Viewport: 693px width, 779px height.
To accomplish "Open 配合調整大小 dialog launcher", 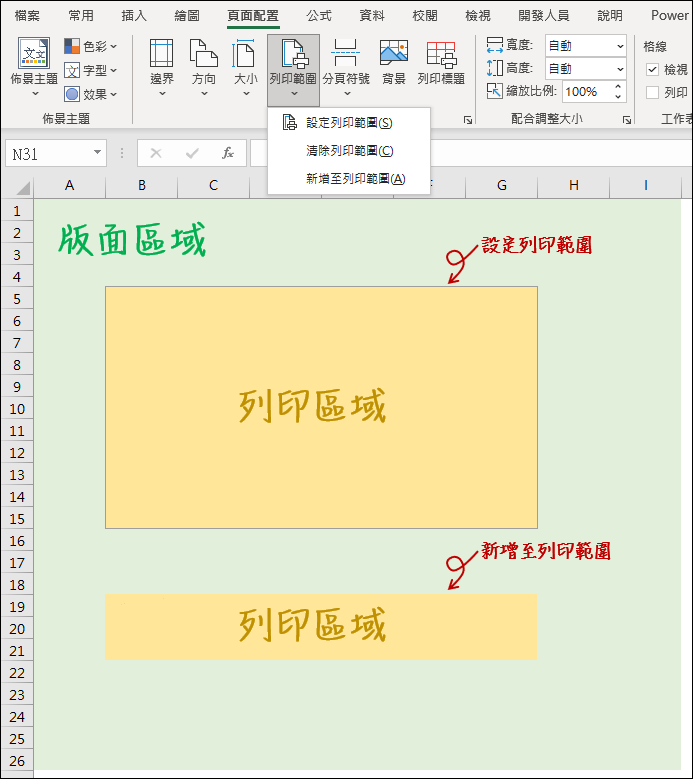I will click(x=627, y=120).
